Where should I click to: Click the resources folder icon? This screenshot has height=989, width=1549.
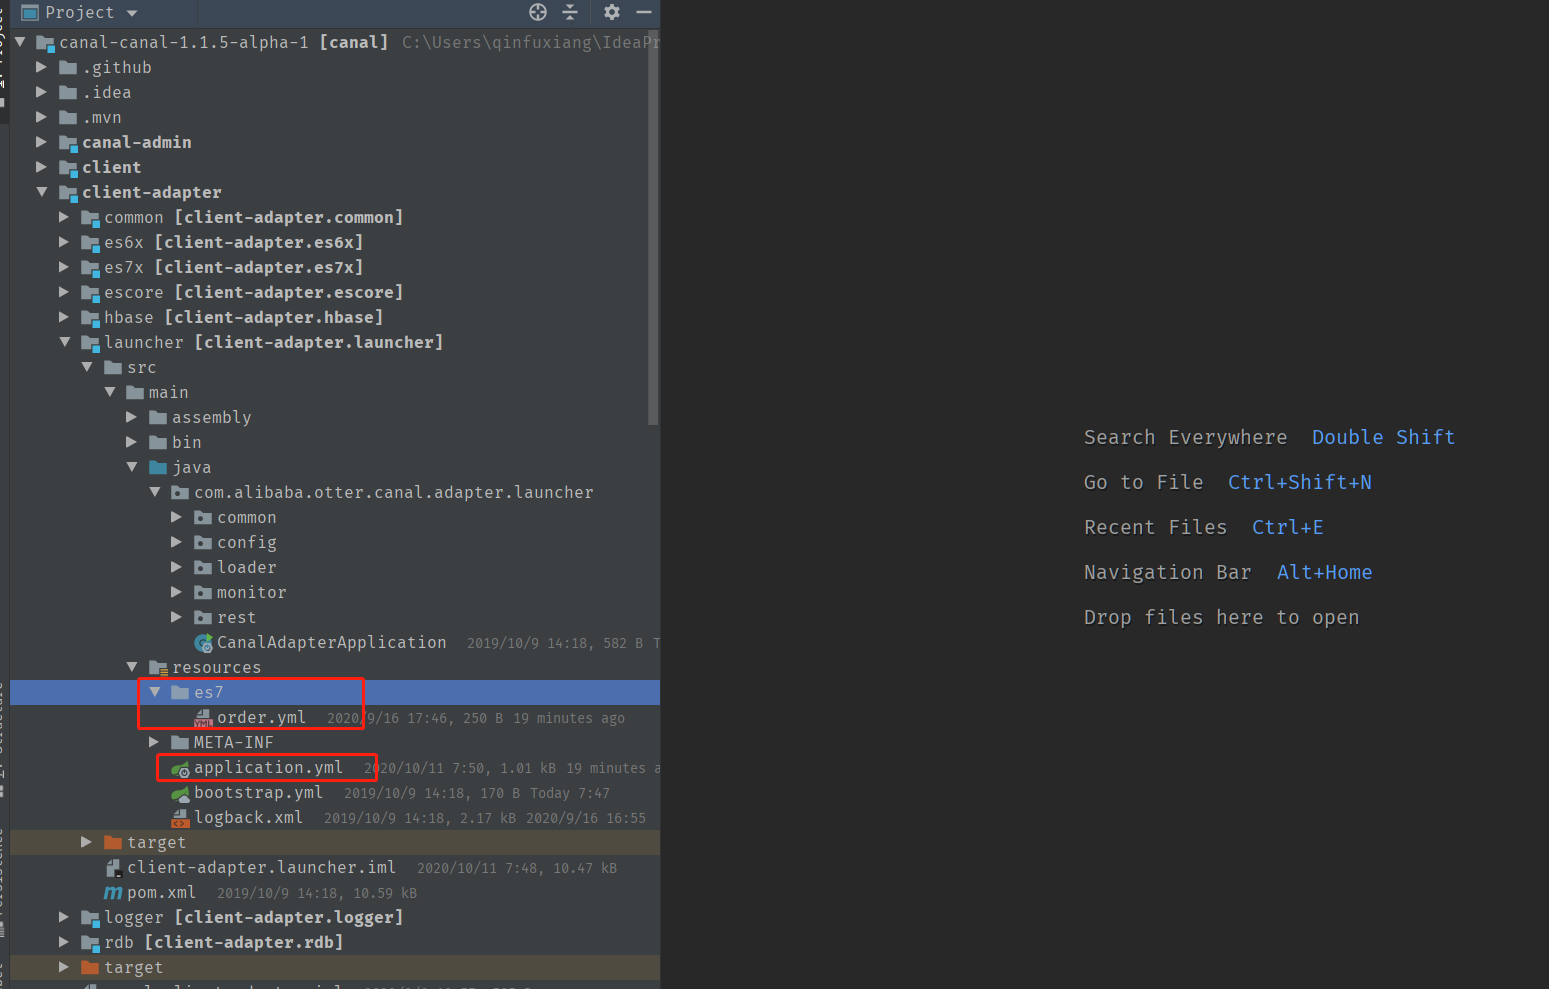[158, 668]
